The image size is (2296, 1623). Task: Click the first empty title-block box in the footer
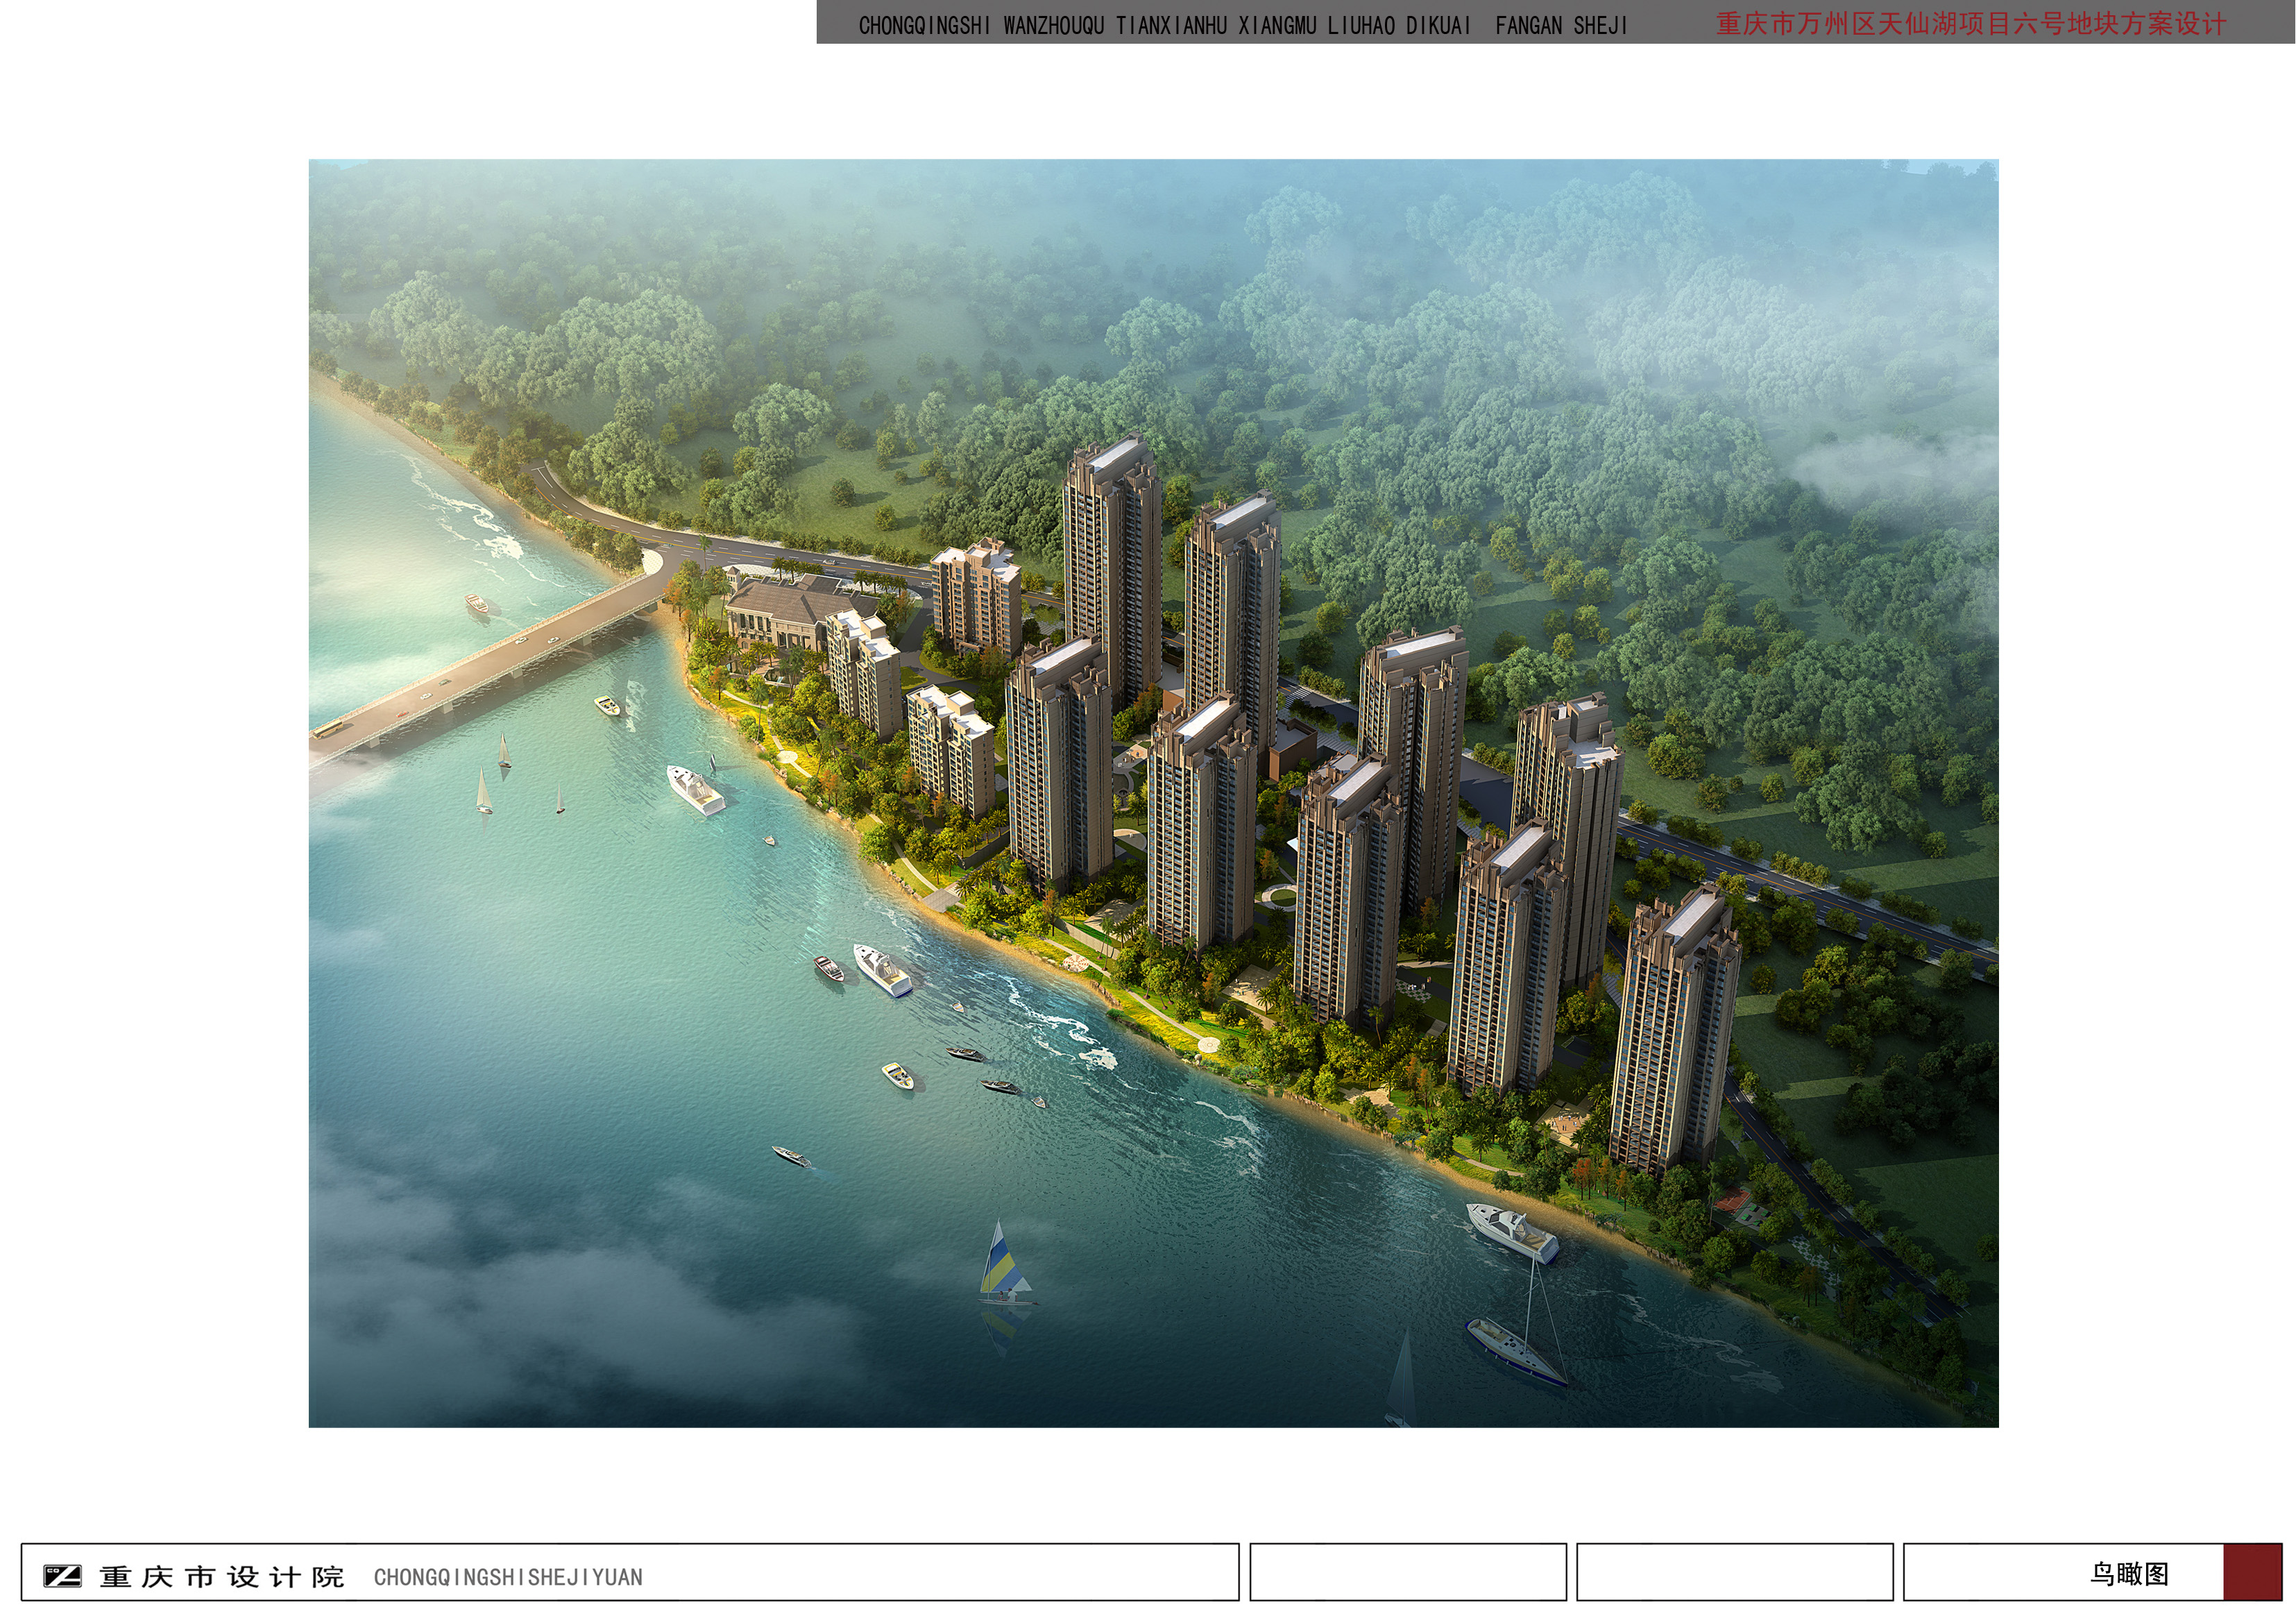click(1408, 1573)
